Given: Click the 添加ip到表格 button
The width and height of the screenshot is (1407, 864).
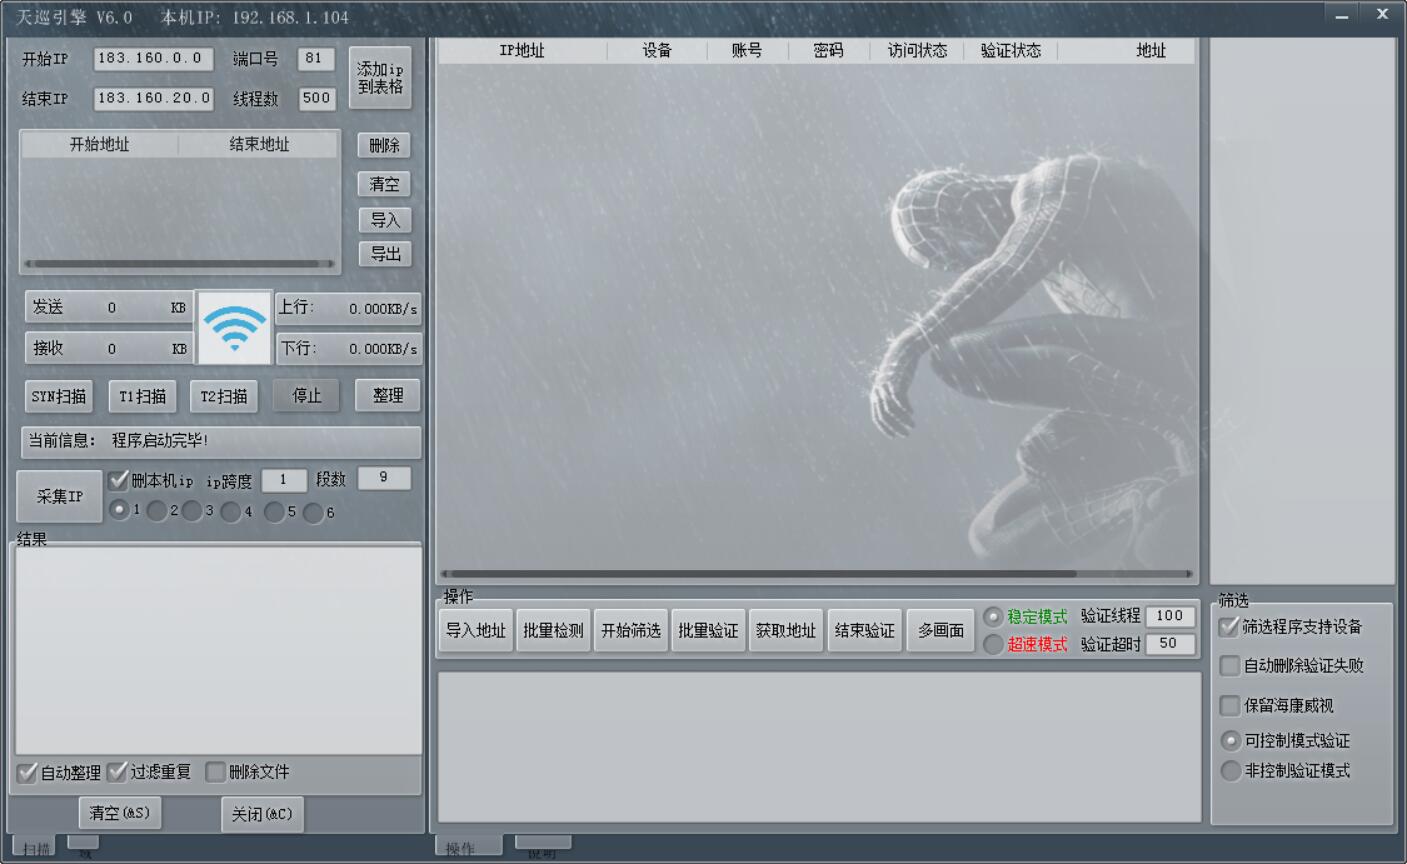Looking at the screenshot, I should pyautogui.click(x=381, y=78).
